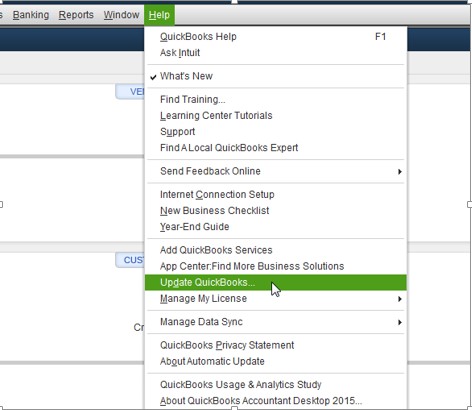Open the Banking menu
The width and height of the screenshot is (472, 410).
click(x=31, y=15)
